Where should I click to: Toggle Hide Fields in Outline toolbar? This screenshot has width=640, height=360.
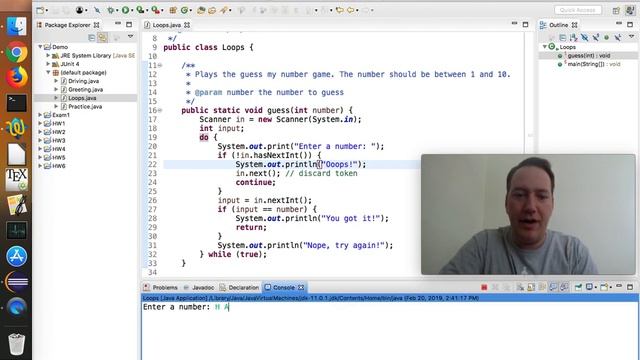[584, 38]
